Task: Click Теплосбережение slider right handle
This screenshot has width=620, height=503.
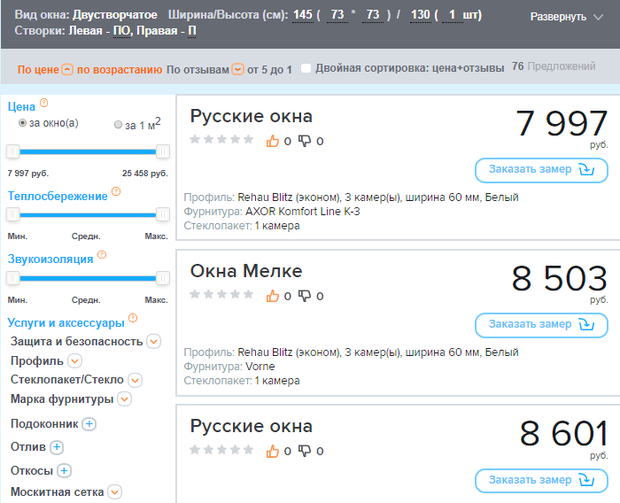Action: [x=163, y=214]
